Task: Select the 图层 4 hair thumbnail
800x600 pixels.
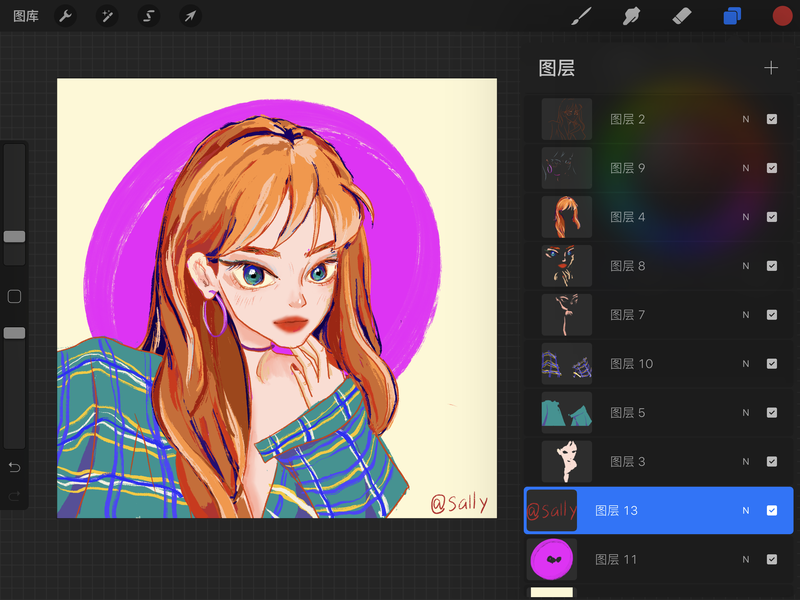Action: click(x=567, y=217)
